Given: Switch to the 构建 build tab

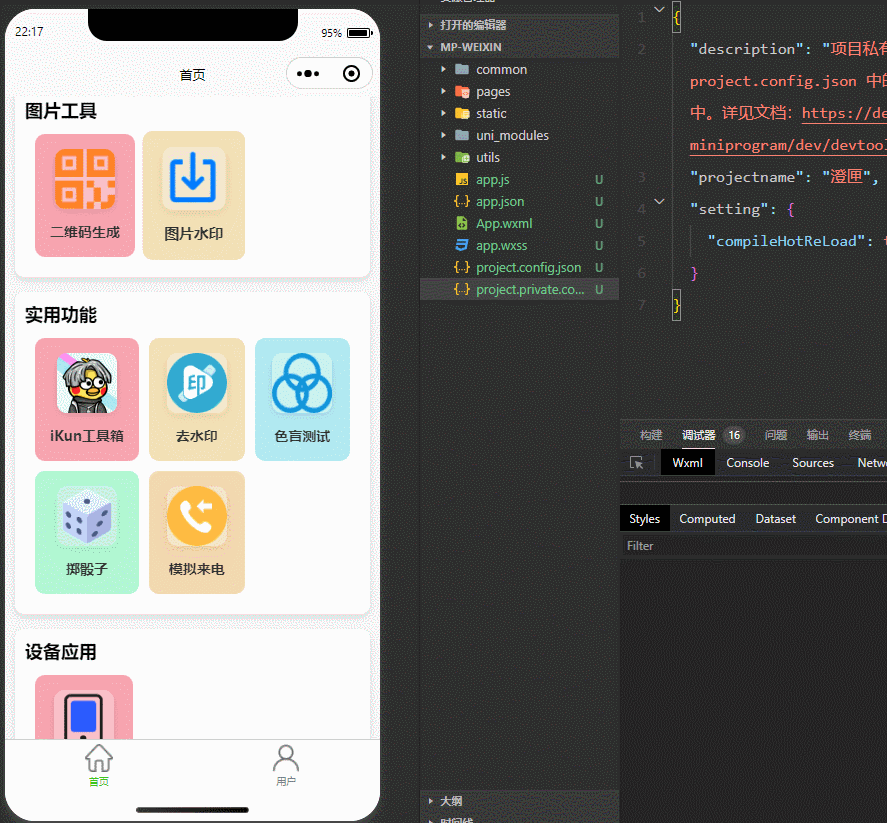Looking at the screenshot, I should [x=651, y=435].
